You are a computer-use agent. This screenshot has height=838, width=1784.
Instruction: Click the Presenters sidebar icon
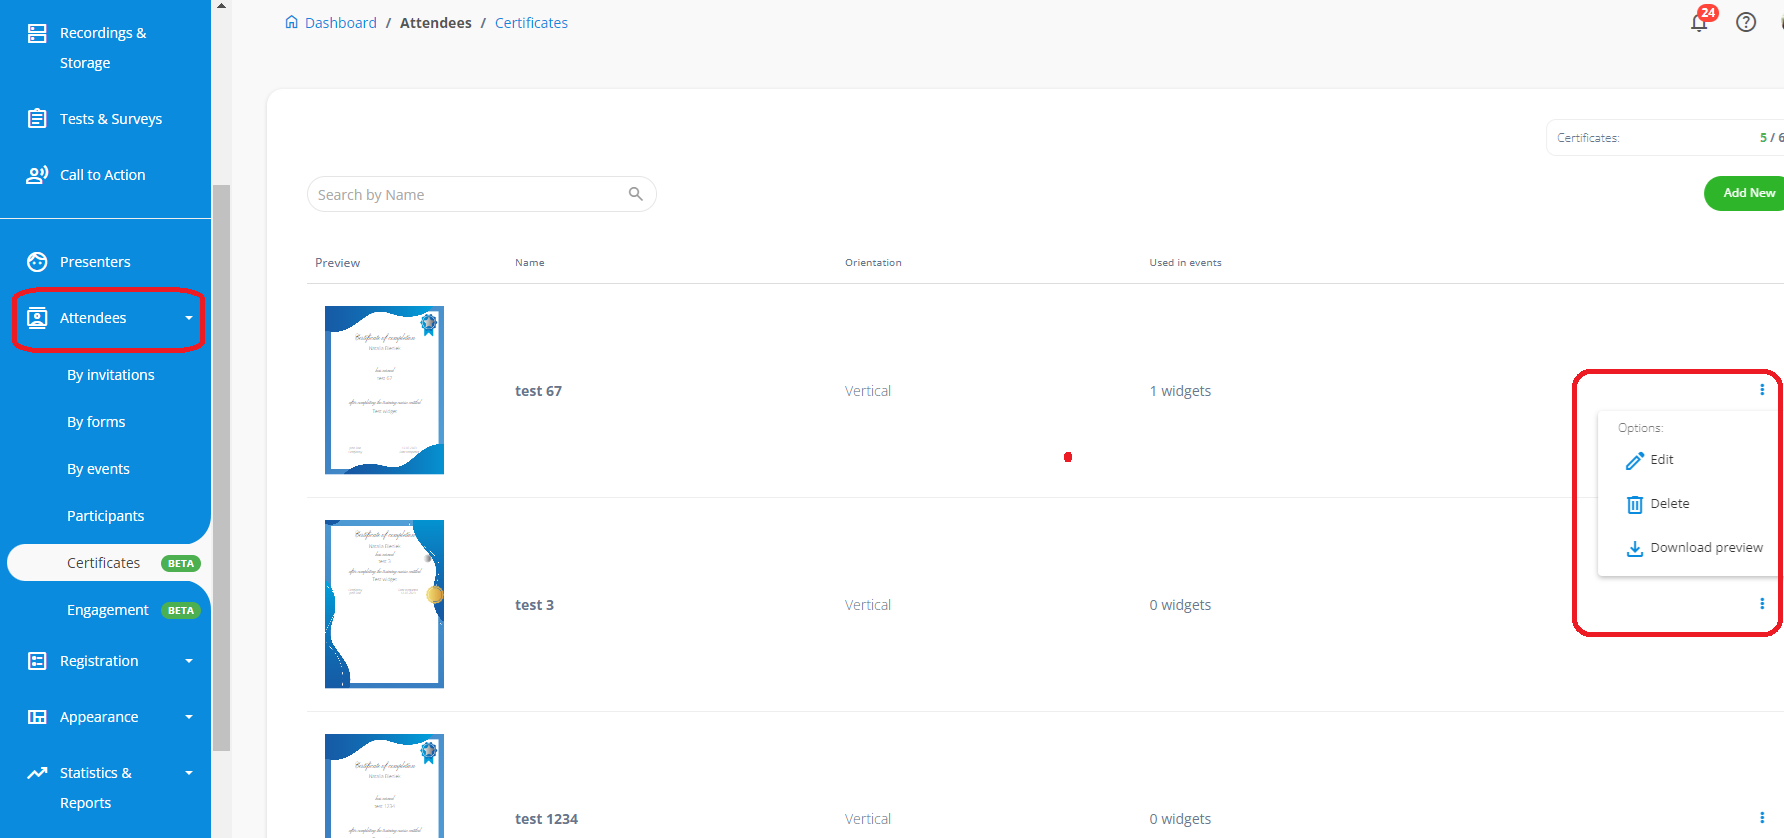coord(37,262)
